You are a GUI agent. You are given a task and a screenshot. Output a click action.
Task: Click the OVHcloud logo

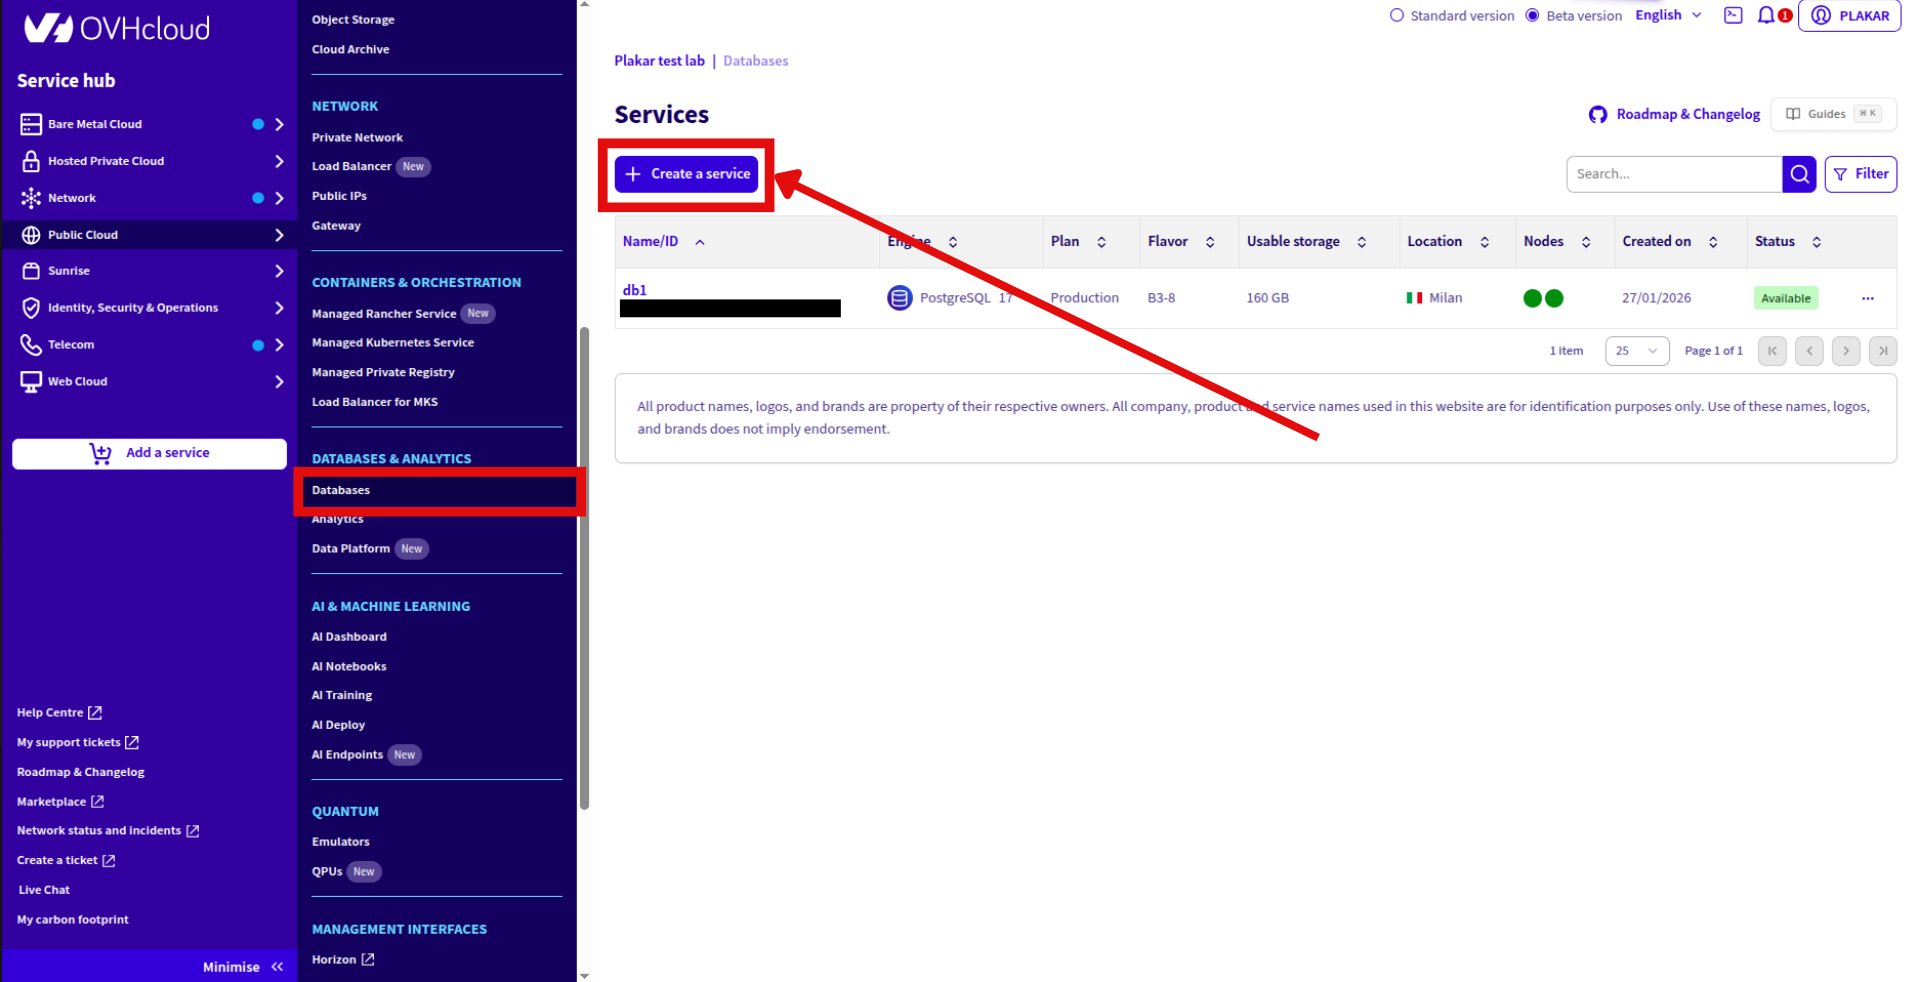(116, 28)
